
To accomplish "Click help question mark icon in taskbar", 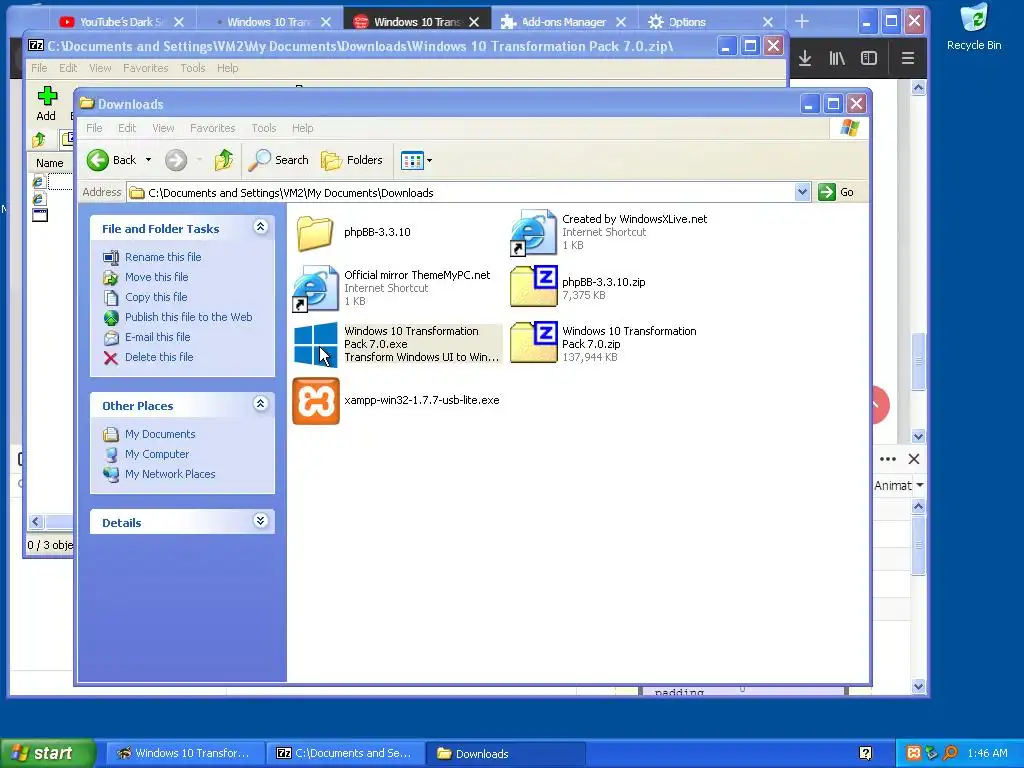I will click(865, 754).
